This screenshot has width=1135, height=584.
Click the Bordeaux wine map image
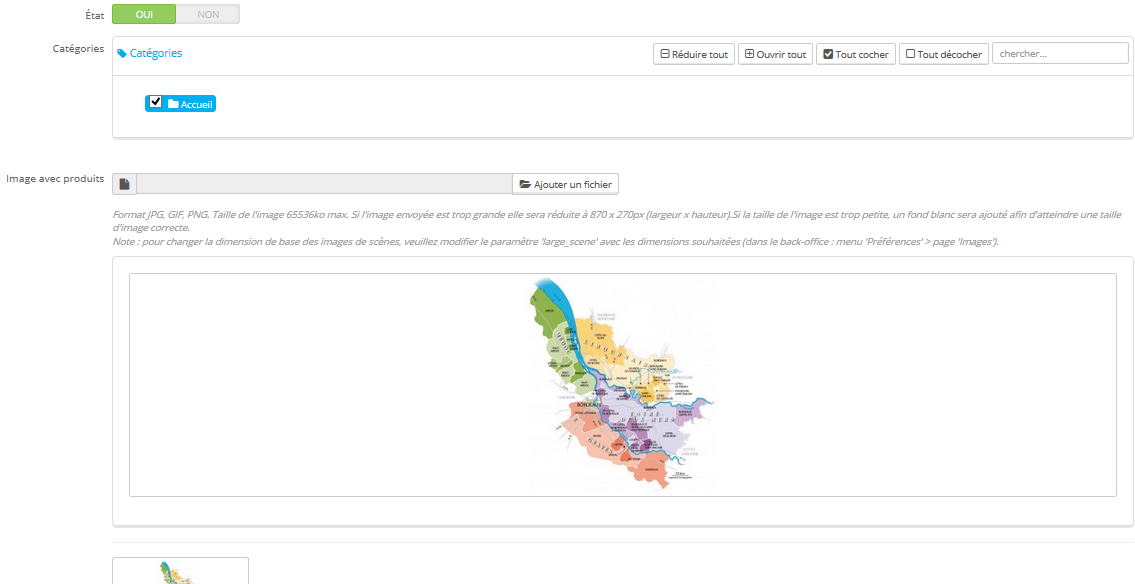(x=623, y=385)
